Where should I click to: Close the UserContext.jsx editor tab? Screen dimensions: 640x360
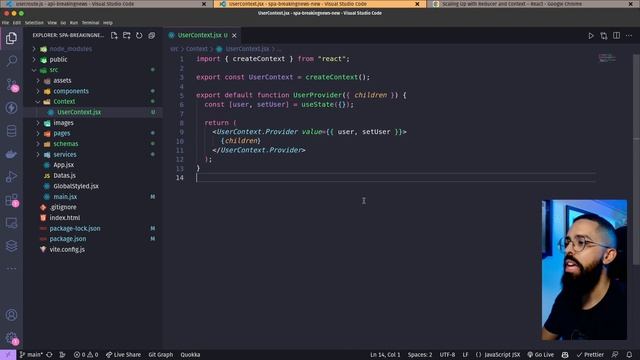pos(234,36)
